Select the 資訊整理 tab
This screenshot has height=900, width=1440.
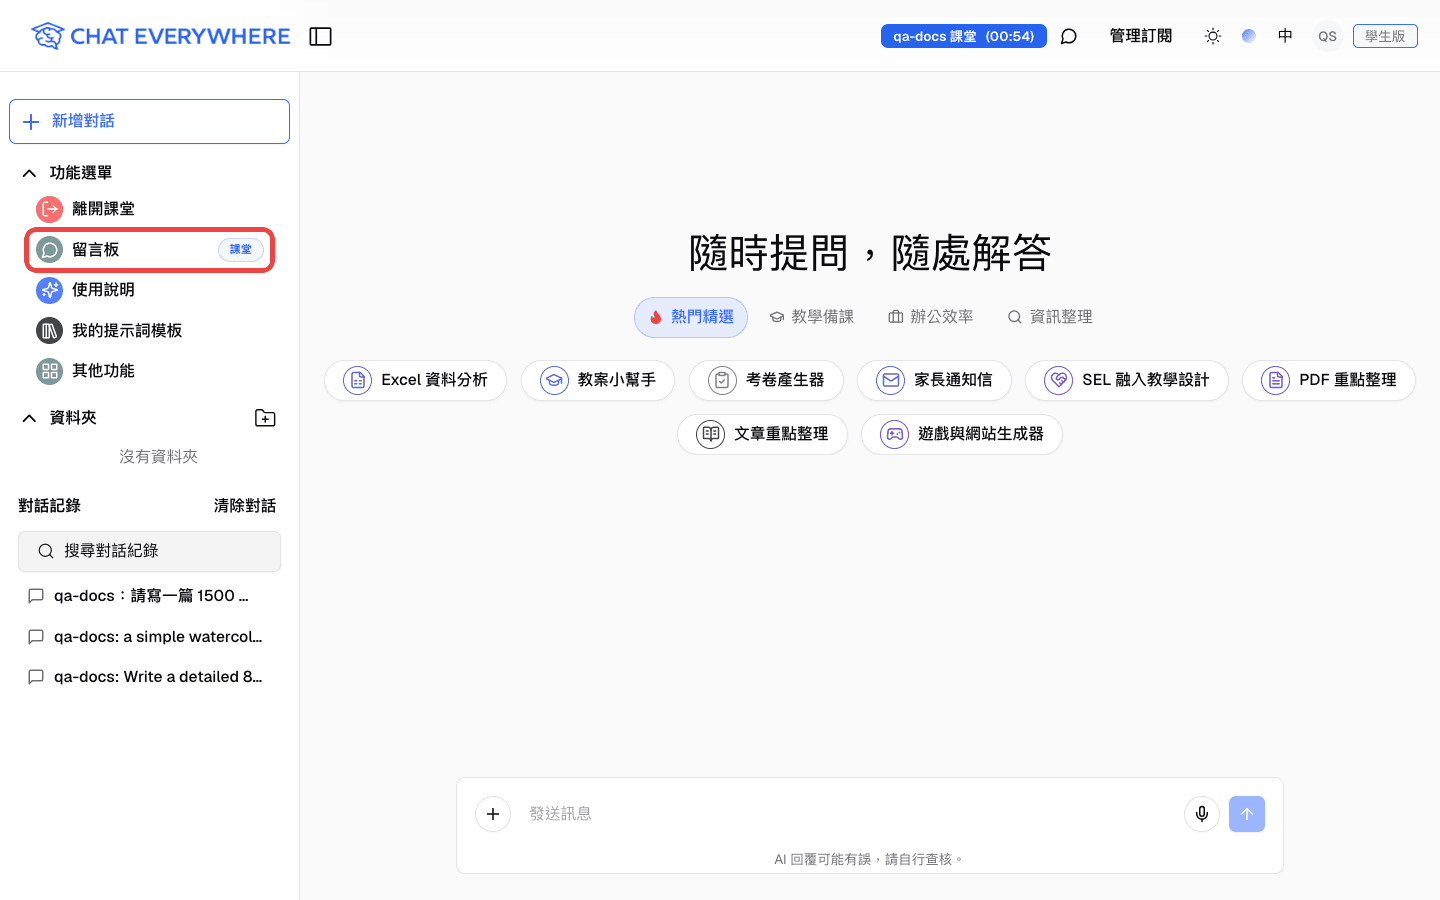(x=1050, y=317)
